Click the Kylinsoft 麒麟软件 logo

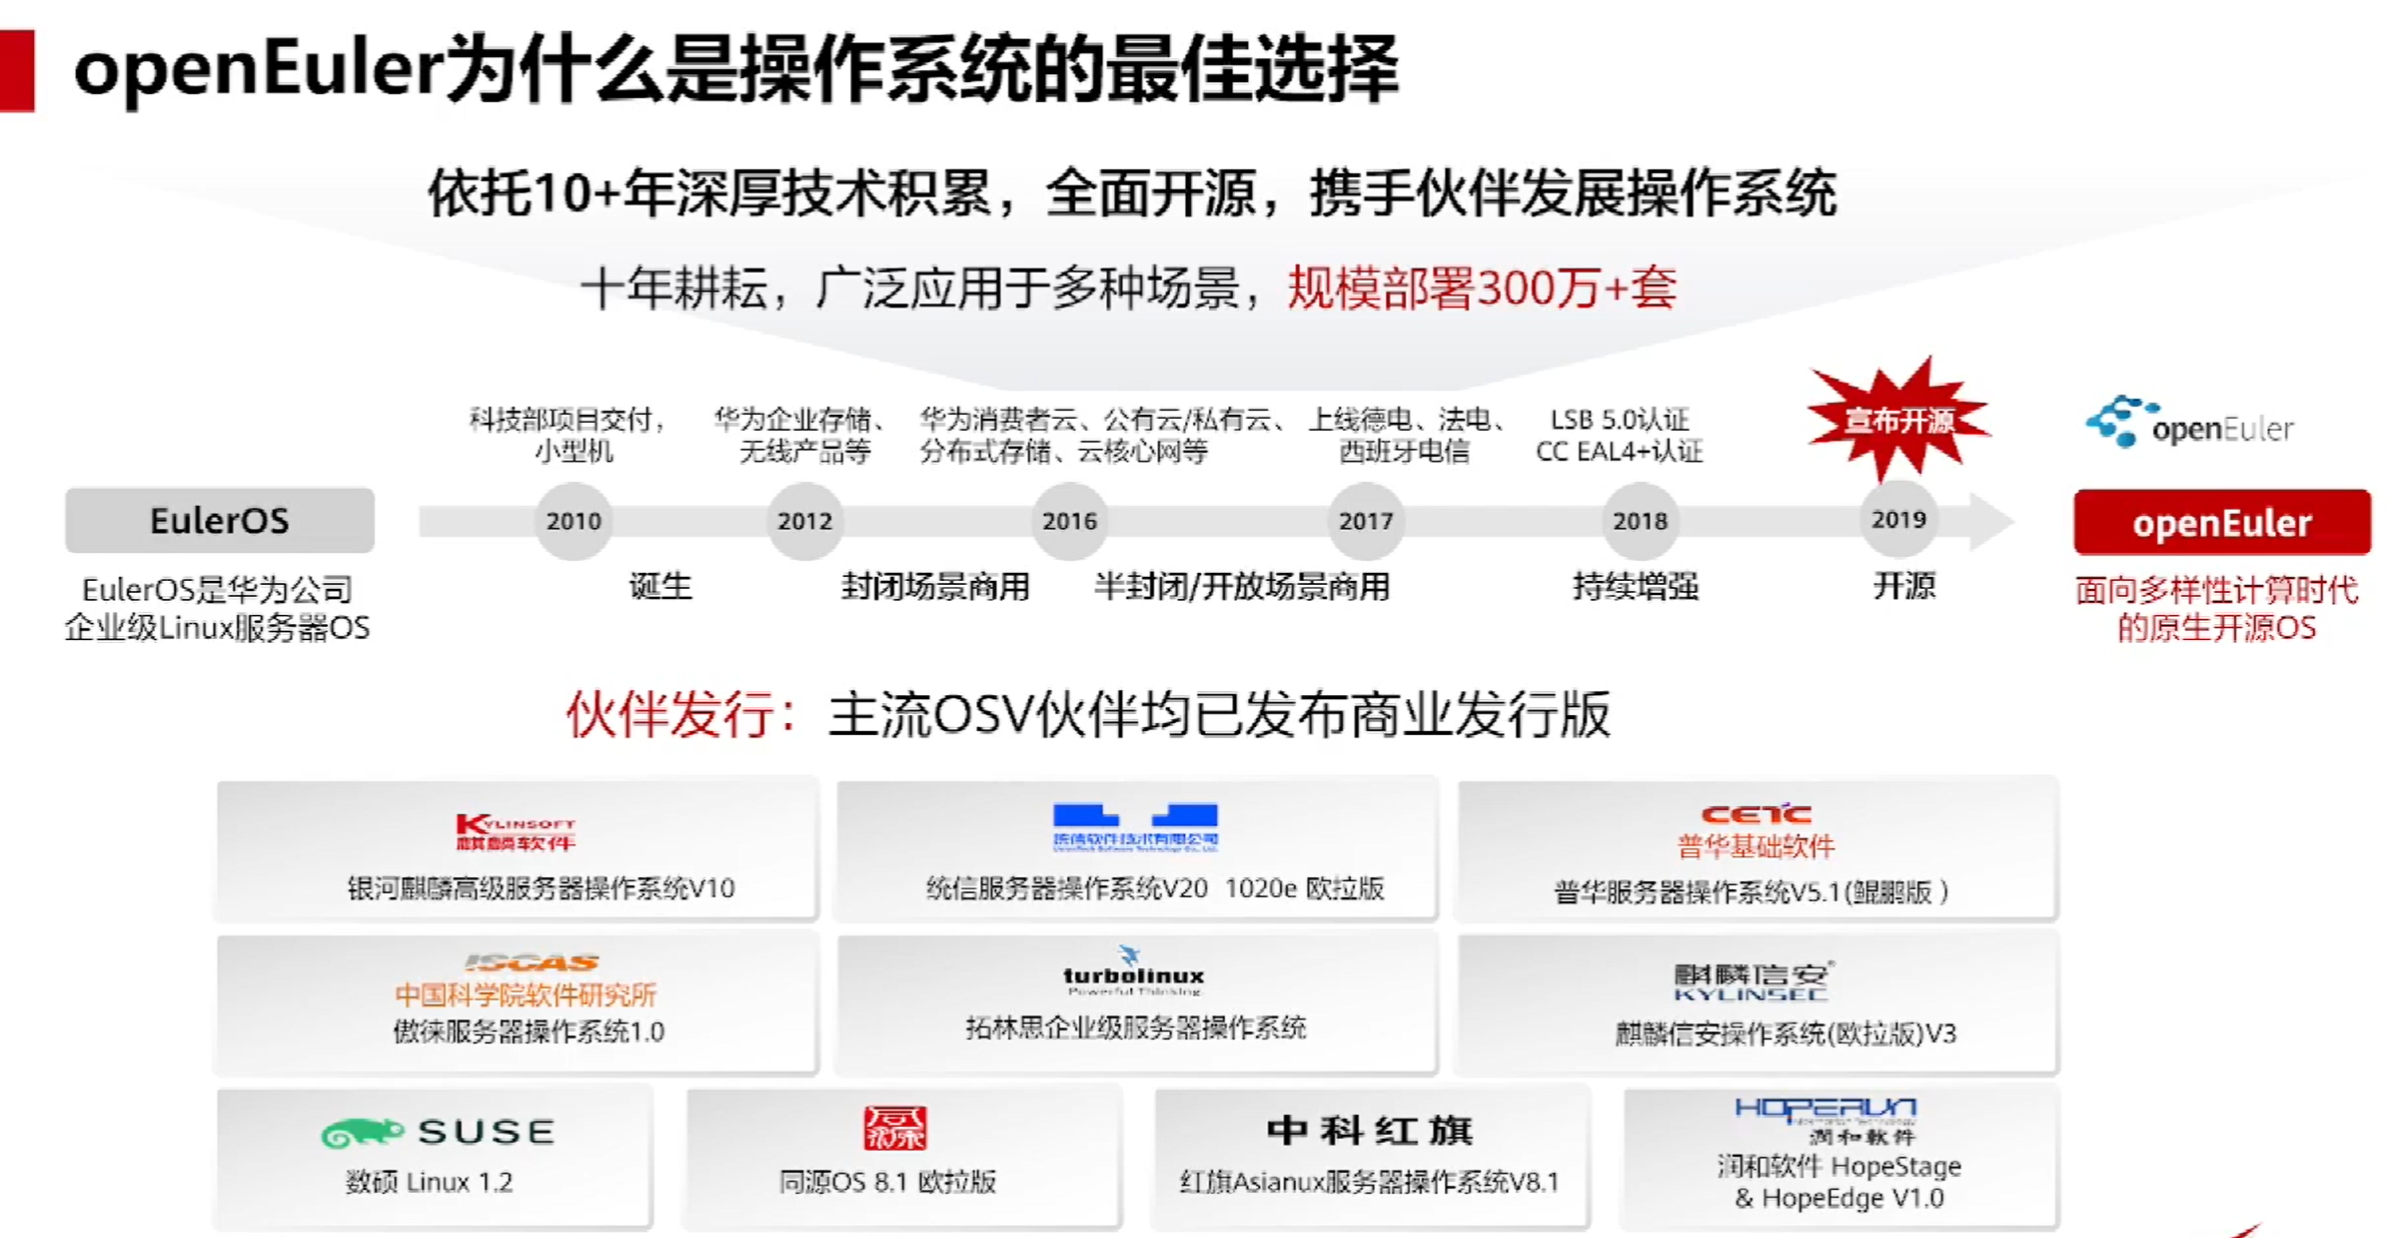coord(516,832)
